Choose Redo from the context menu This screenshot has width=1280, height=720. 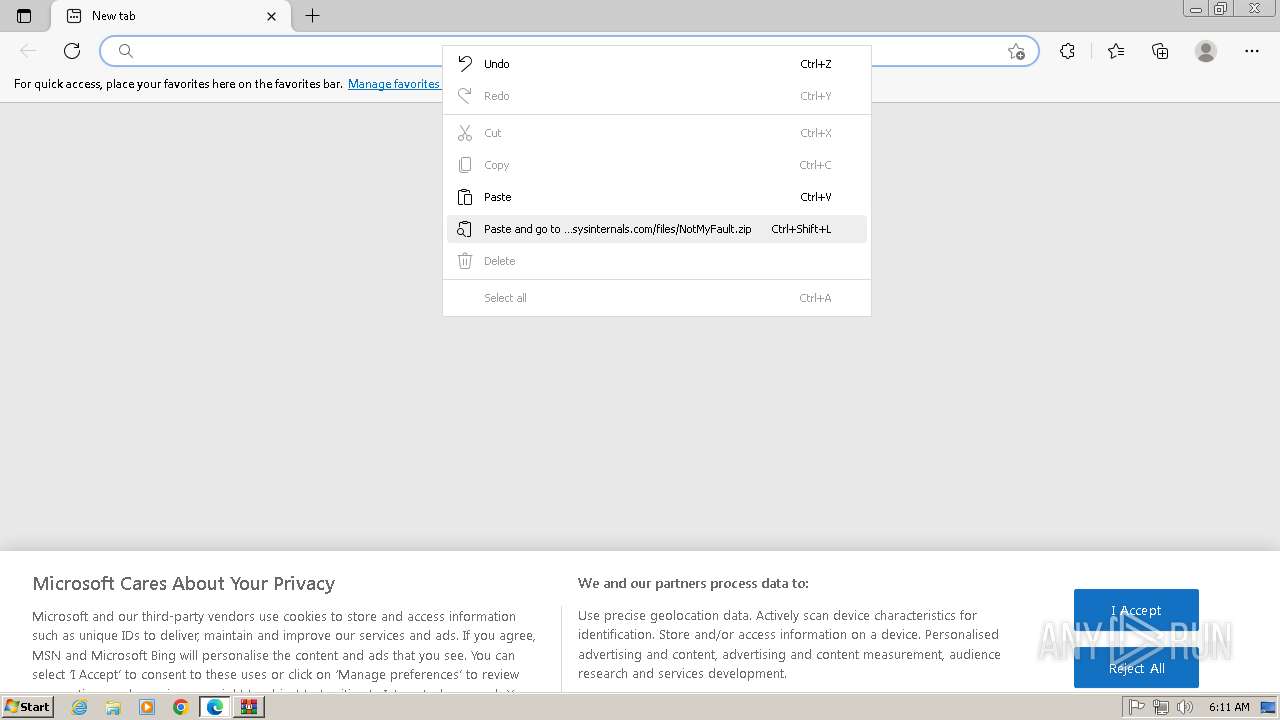[x=657, y=96]
